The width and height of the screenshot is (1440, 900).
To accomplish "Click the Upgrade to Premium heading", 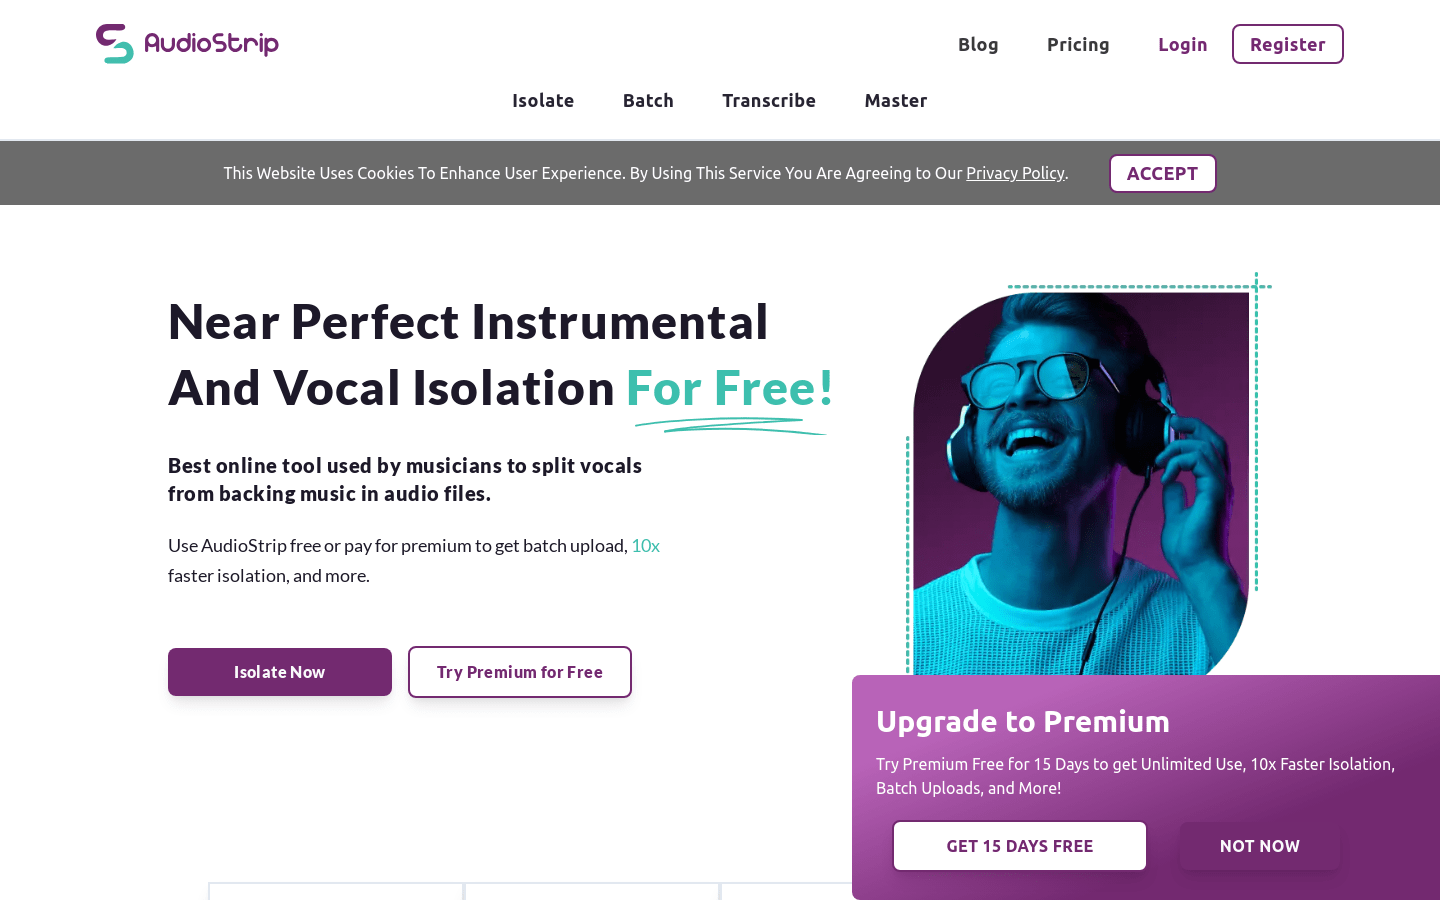I will (1022, 721).
